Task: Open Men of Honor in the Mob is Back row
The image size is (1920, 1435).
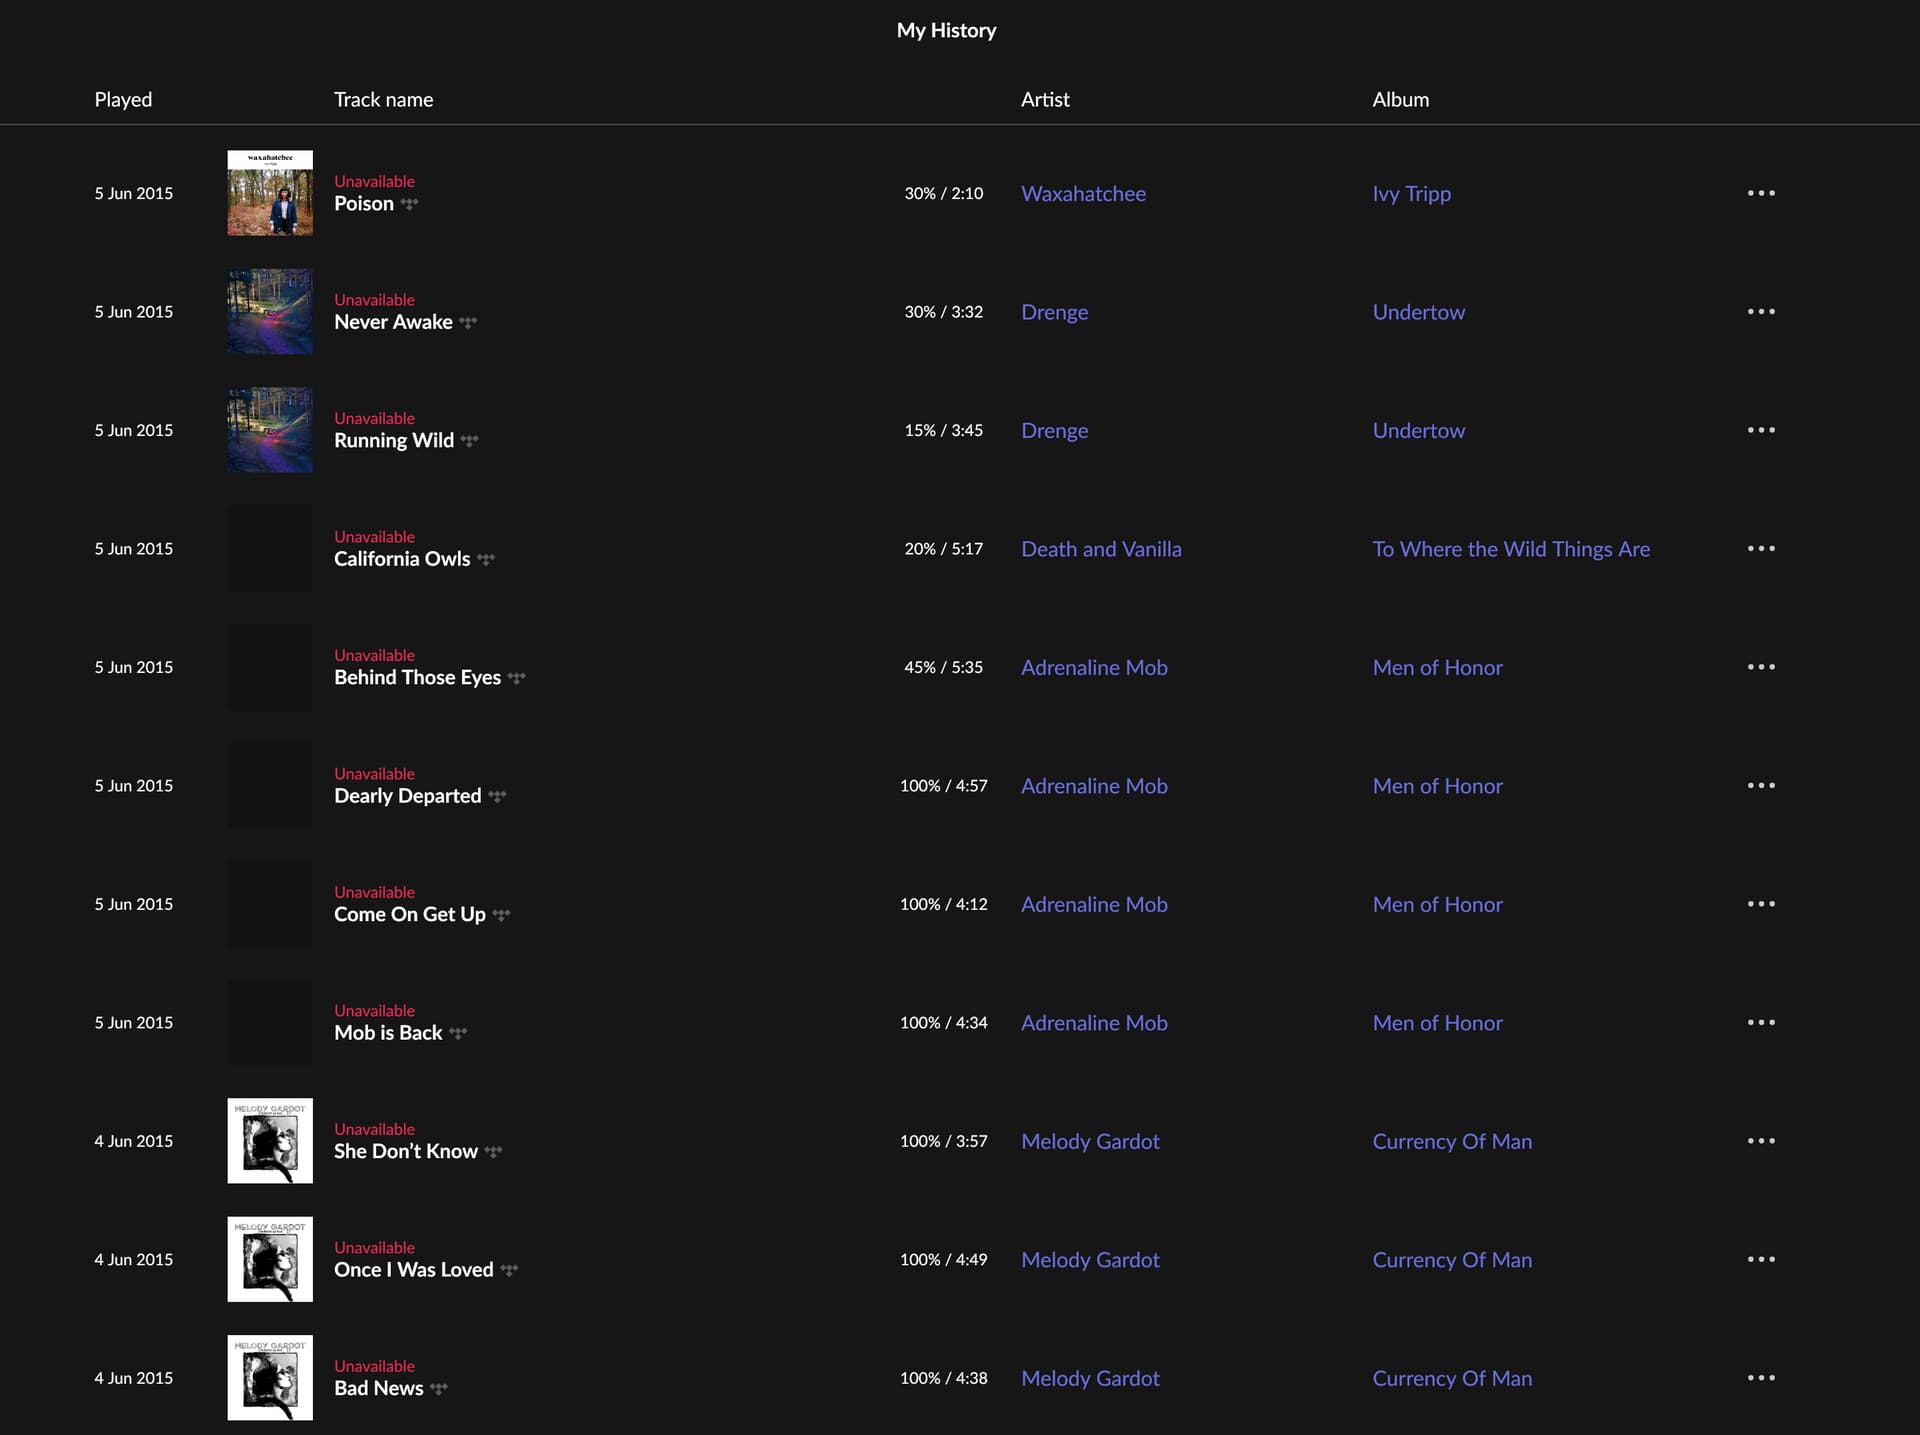Action: tap(1437, 1023)
